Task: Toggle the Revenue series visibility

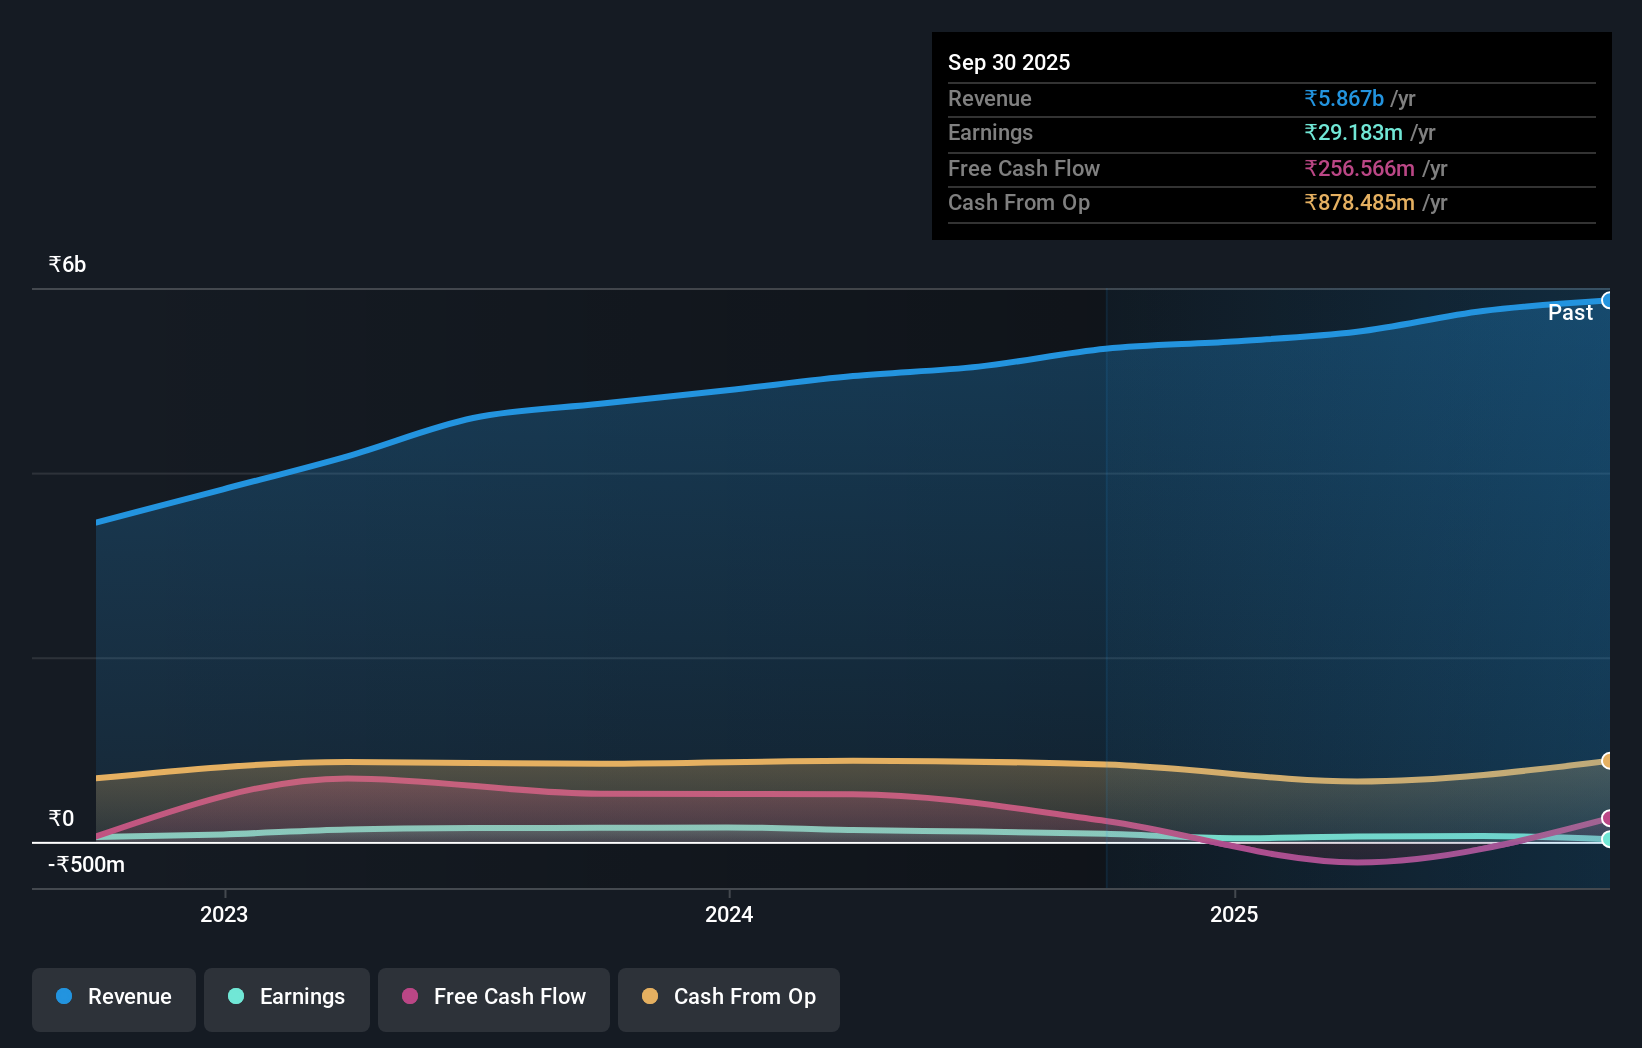Action: click(113, 997)
